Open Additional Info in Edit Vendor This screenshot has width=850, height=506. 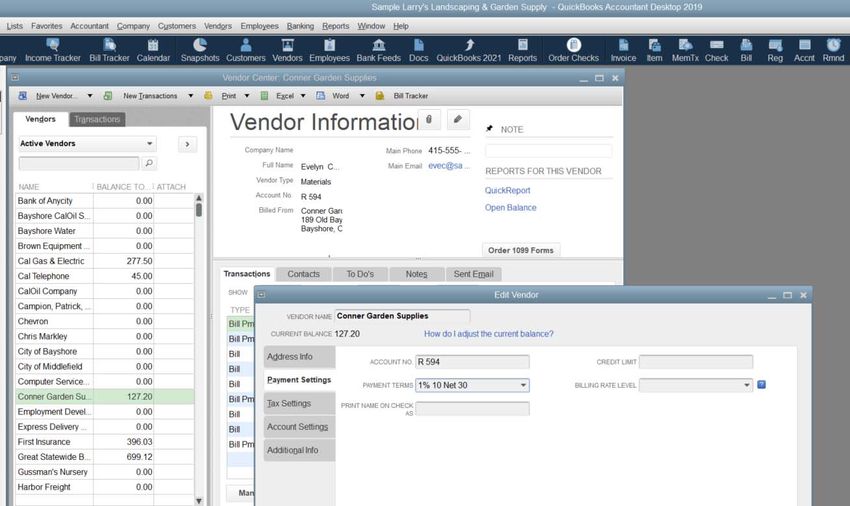[x=300, y=450]
